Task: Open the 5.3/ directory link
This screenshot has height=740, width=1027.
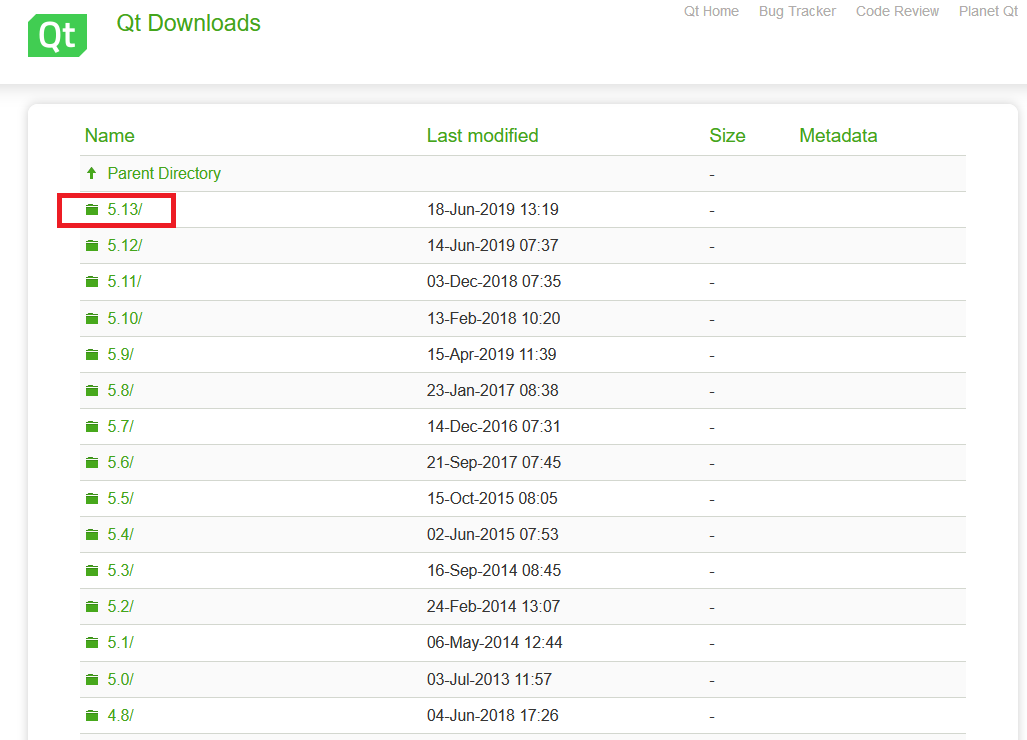Action: click(x=121, y=570)
